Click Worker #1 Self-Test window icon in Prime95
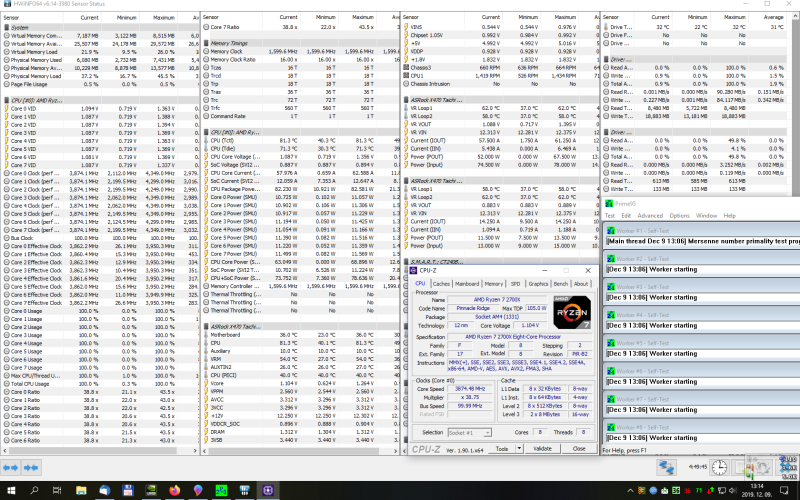This screenshot has width=800, height=500. (x=611, y=231)
